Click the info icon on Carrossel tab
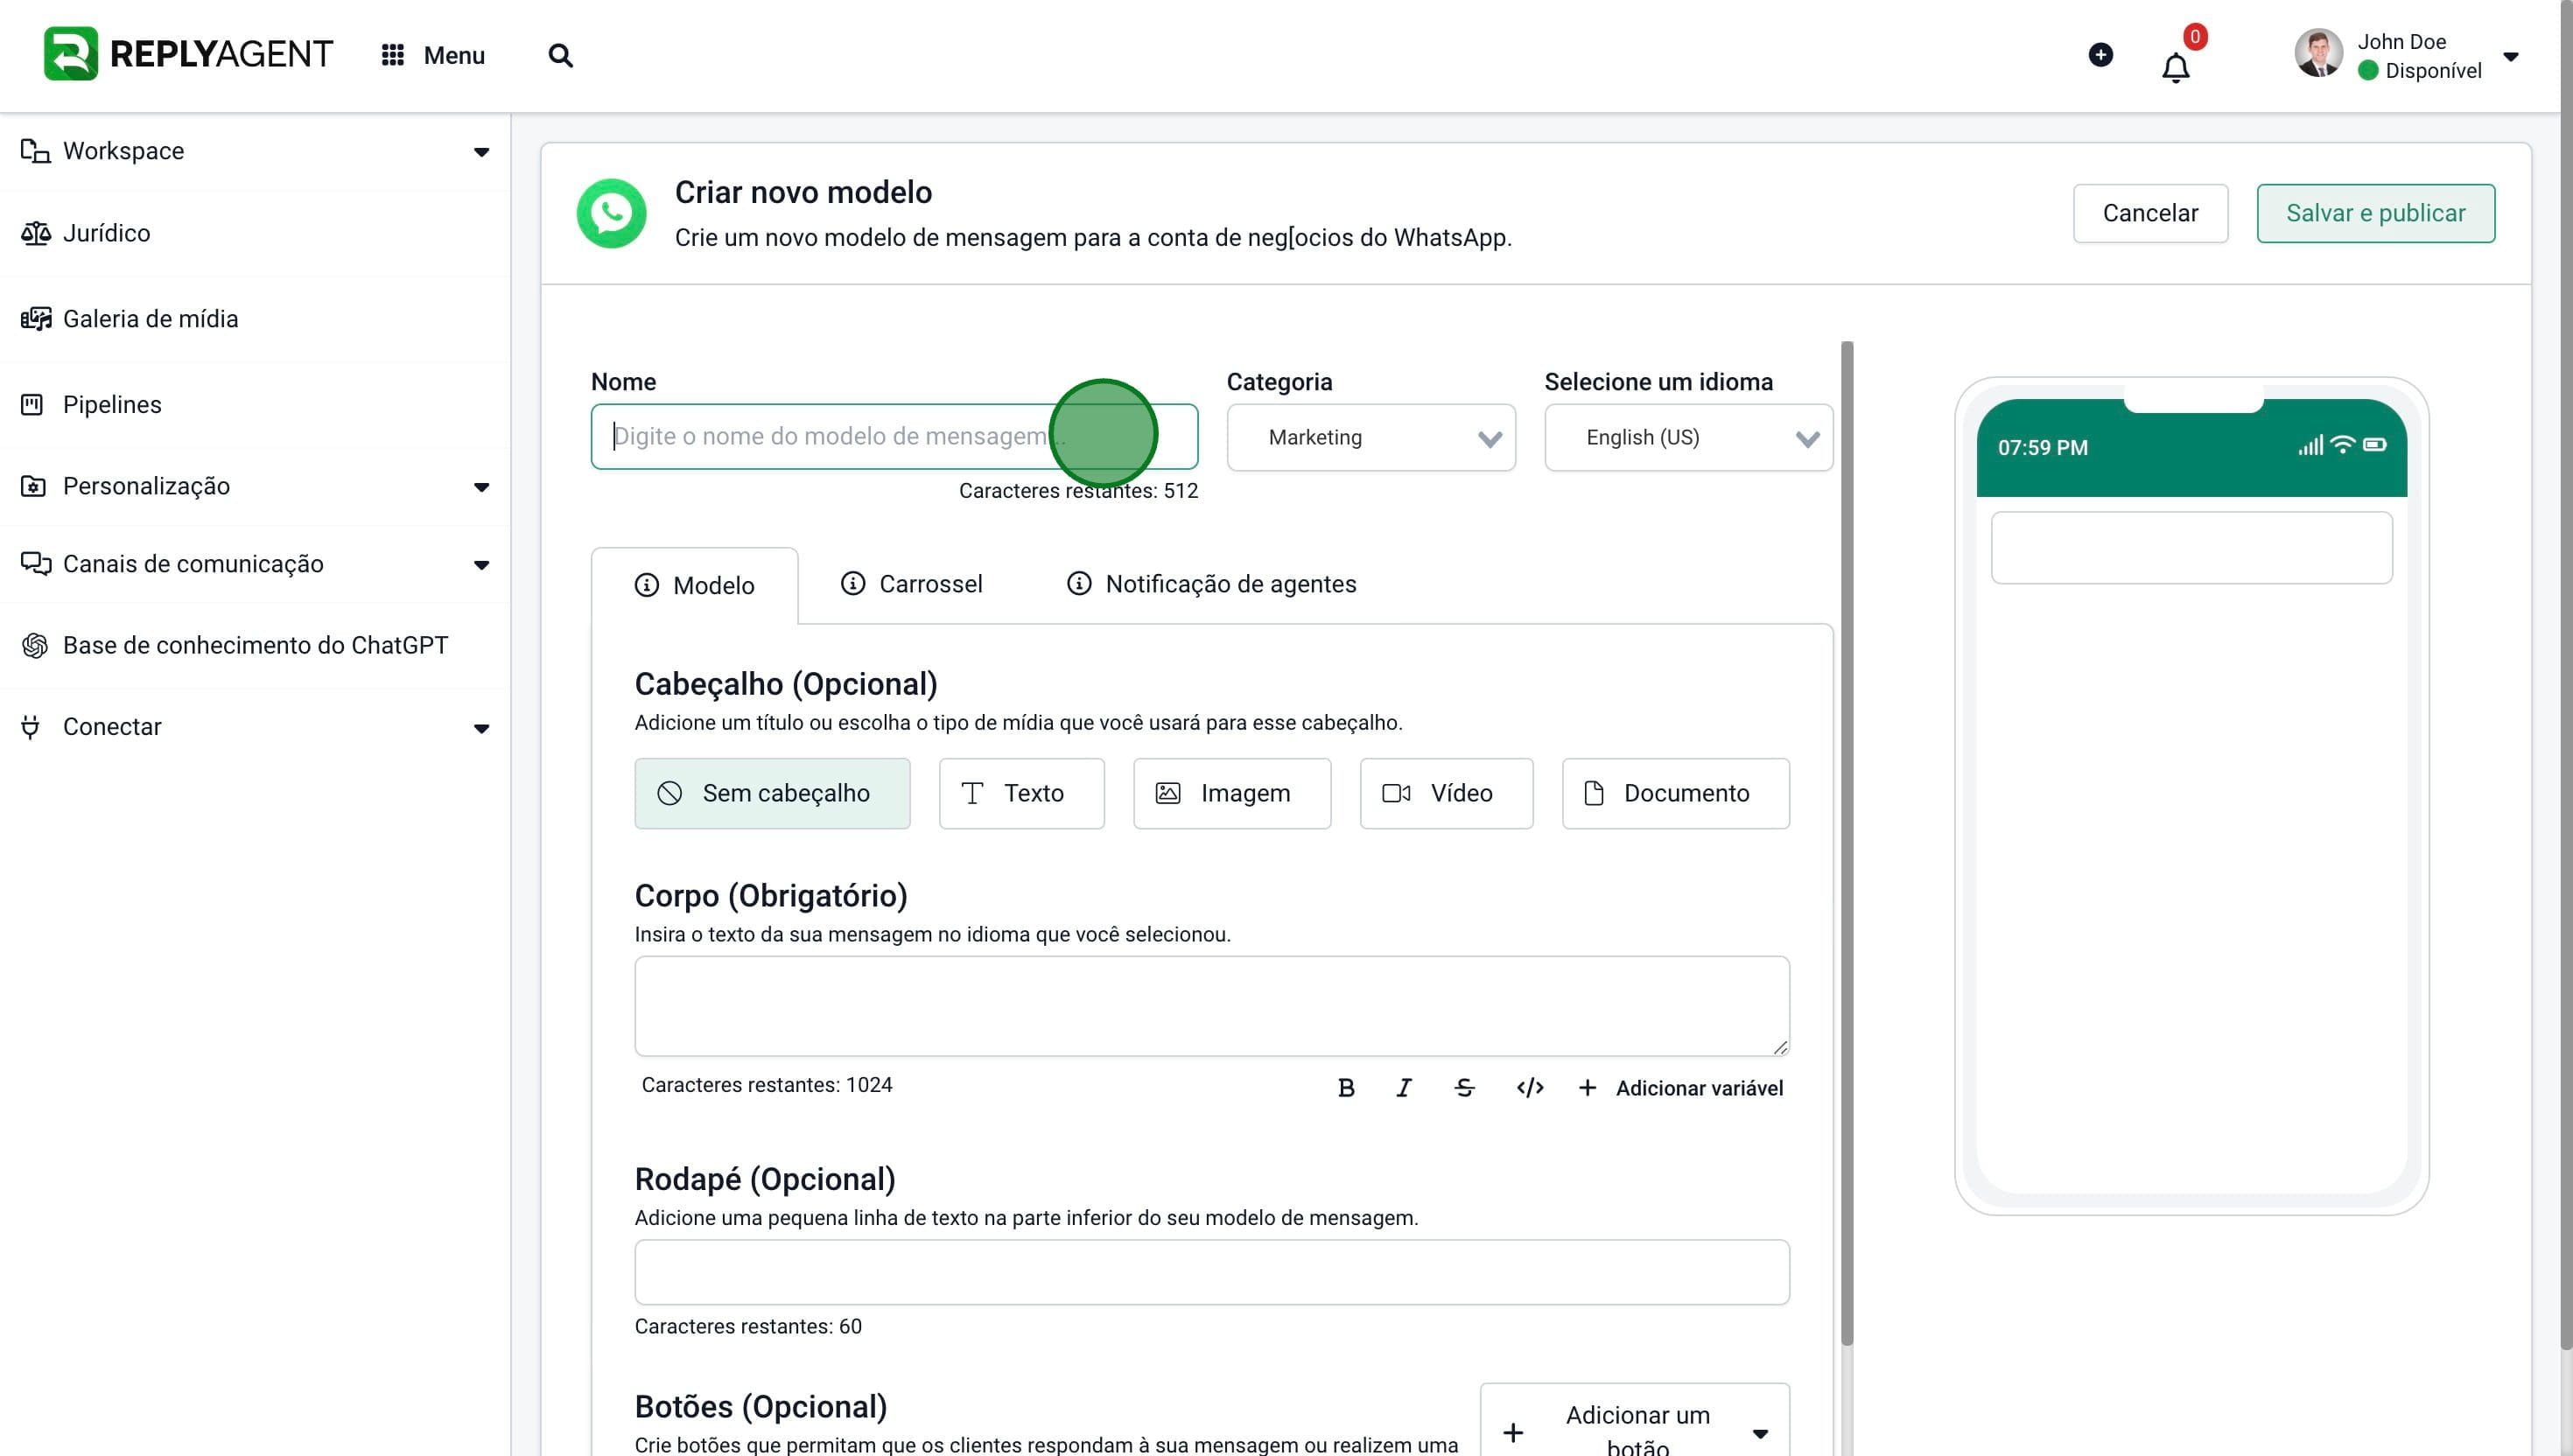The width and height of the screenshot is (2573, 1456). tap(853, 583)
